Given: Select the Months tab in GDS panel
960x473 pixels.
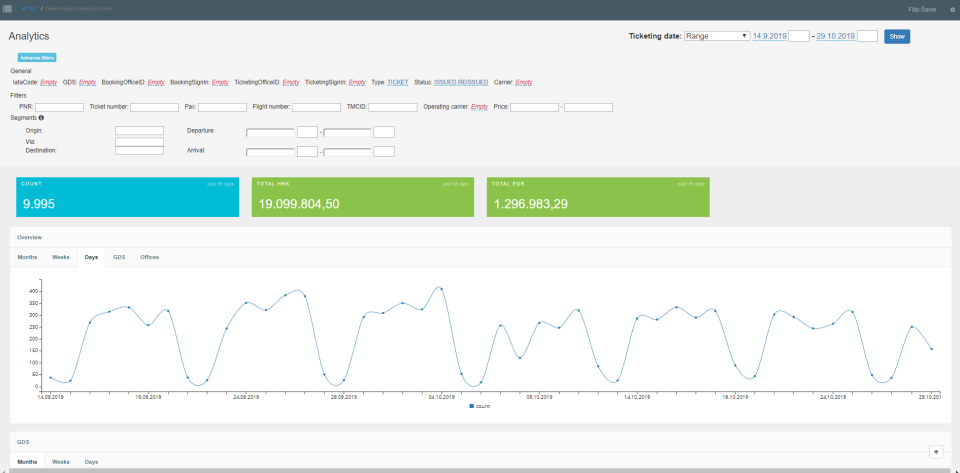Looking at the screenshot, I should [x=28, y=462].
